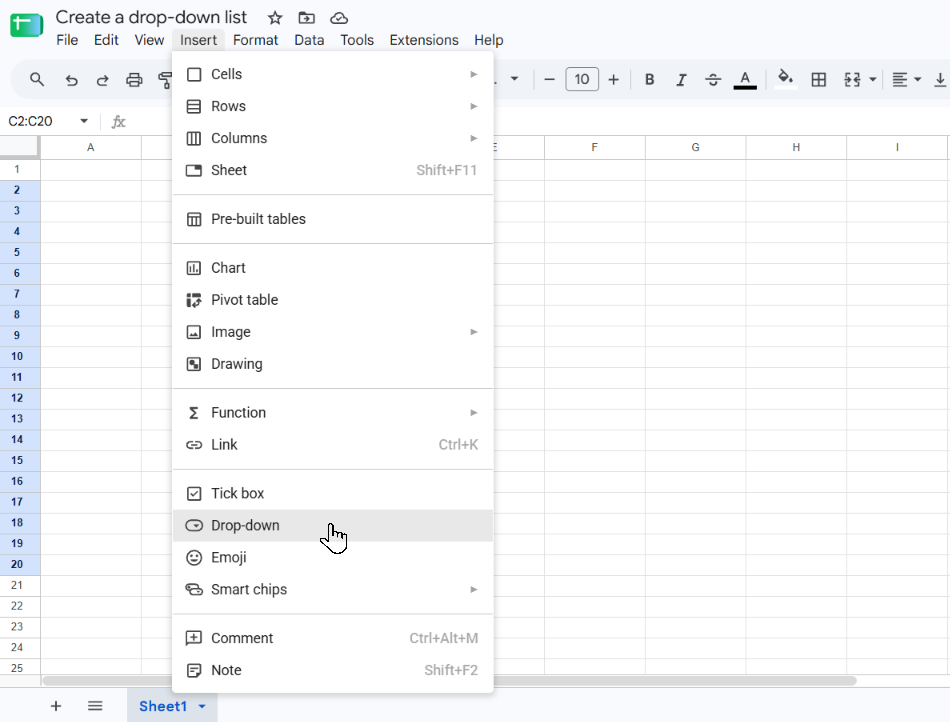Open the View menu

click(149, 40)
